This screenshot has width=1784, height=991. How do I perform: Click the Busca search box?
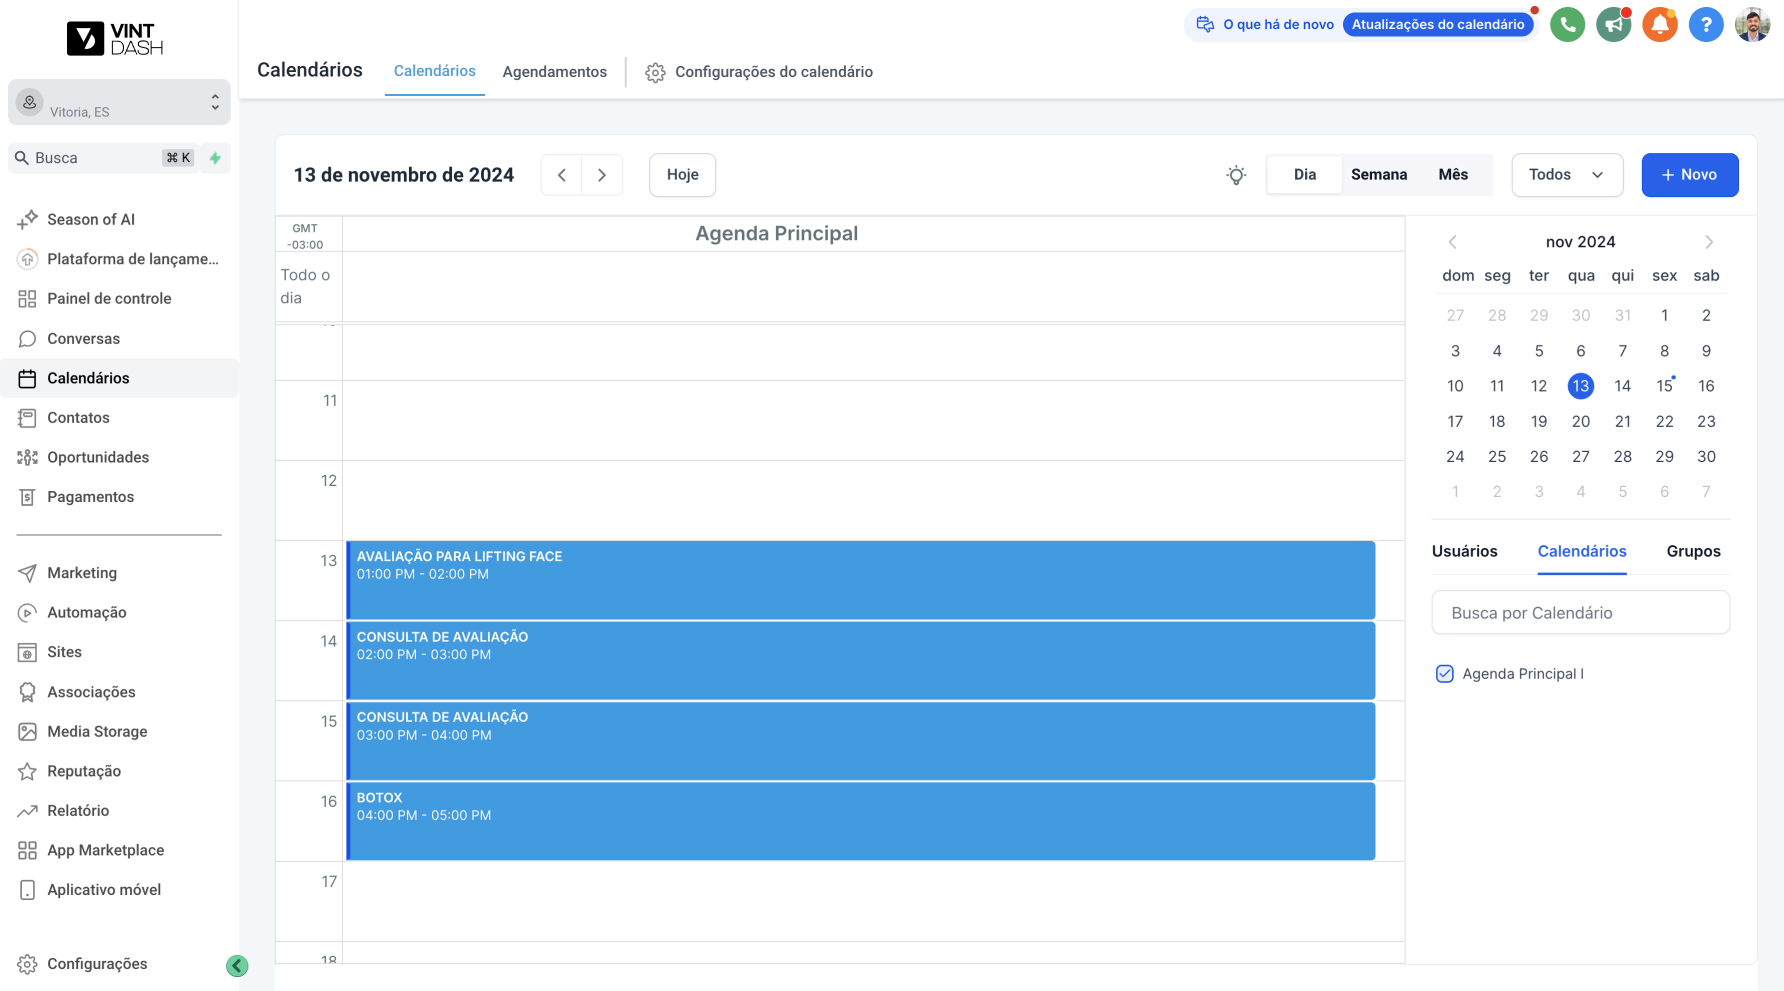pos(103,158)
